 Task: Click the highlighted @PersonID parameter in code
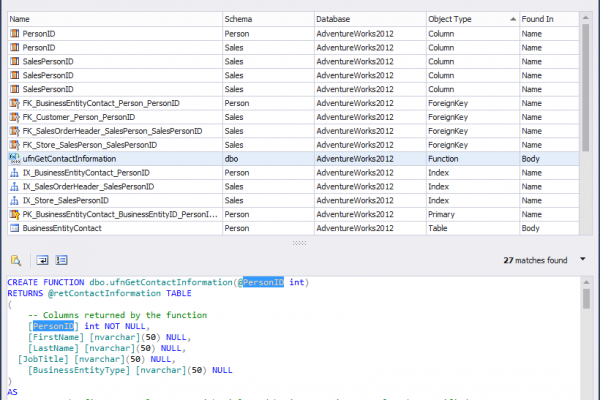pos(263,282)
